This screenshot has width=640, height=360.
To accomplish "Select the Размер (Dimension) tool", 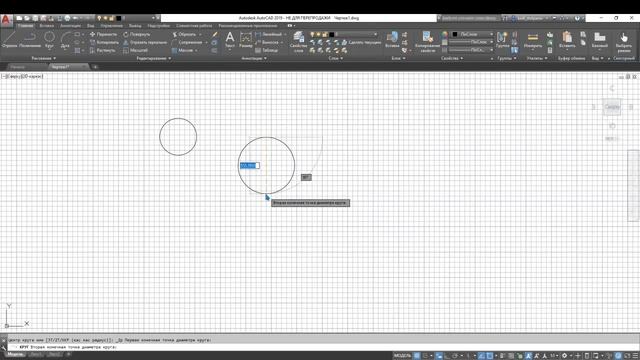I will coord(246,40).
